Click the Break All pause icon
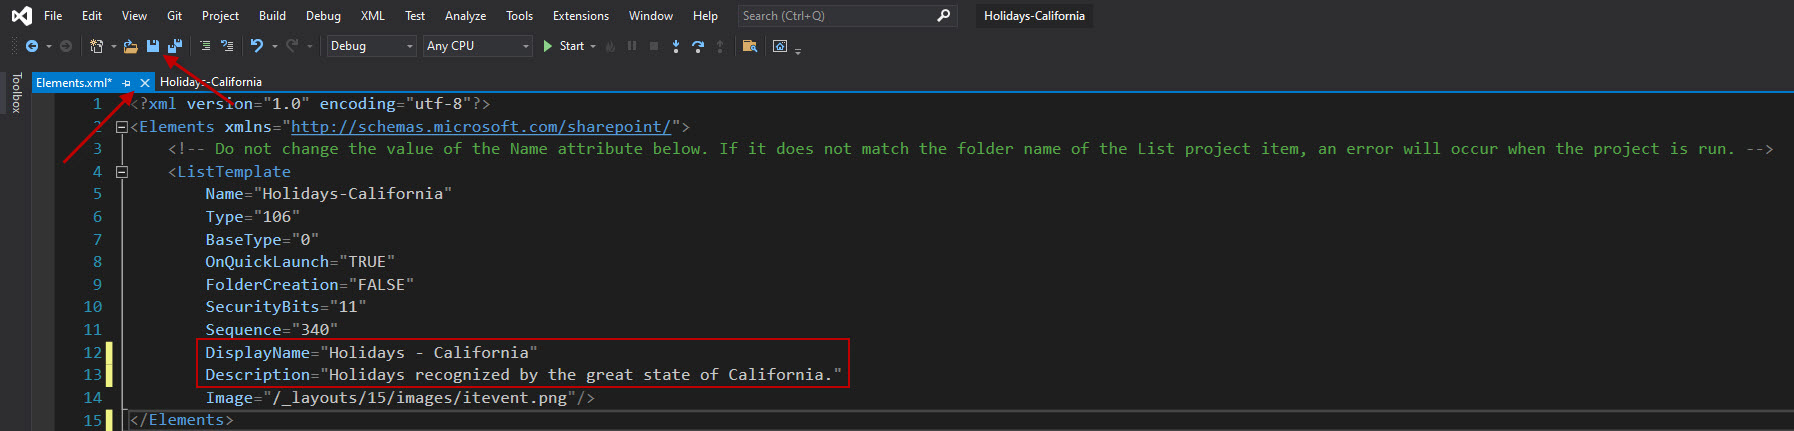1794x431 pixels. (632, 46)
